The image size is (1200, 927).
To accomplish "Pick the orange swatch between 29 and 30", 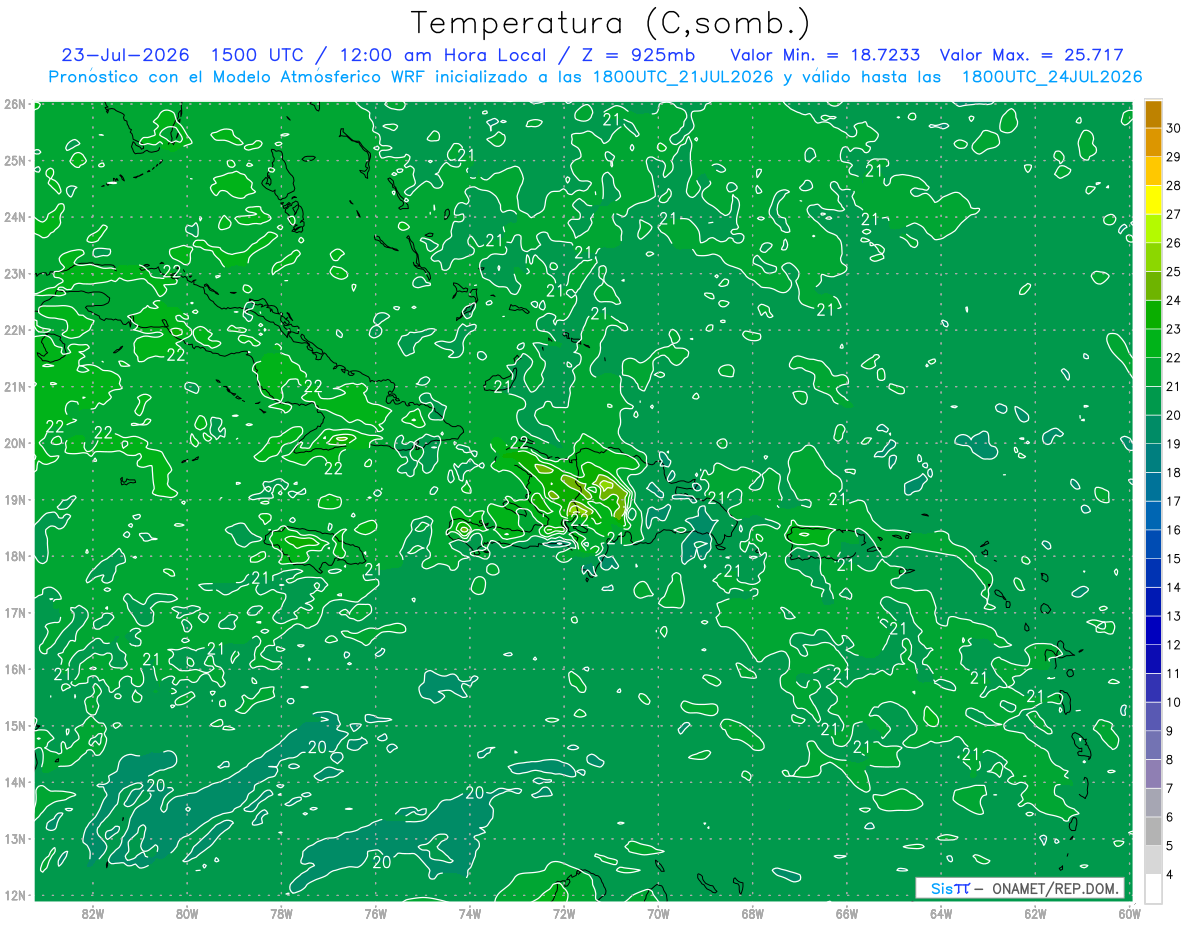I will 1153,143.
